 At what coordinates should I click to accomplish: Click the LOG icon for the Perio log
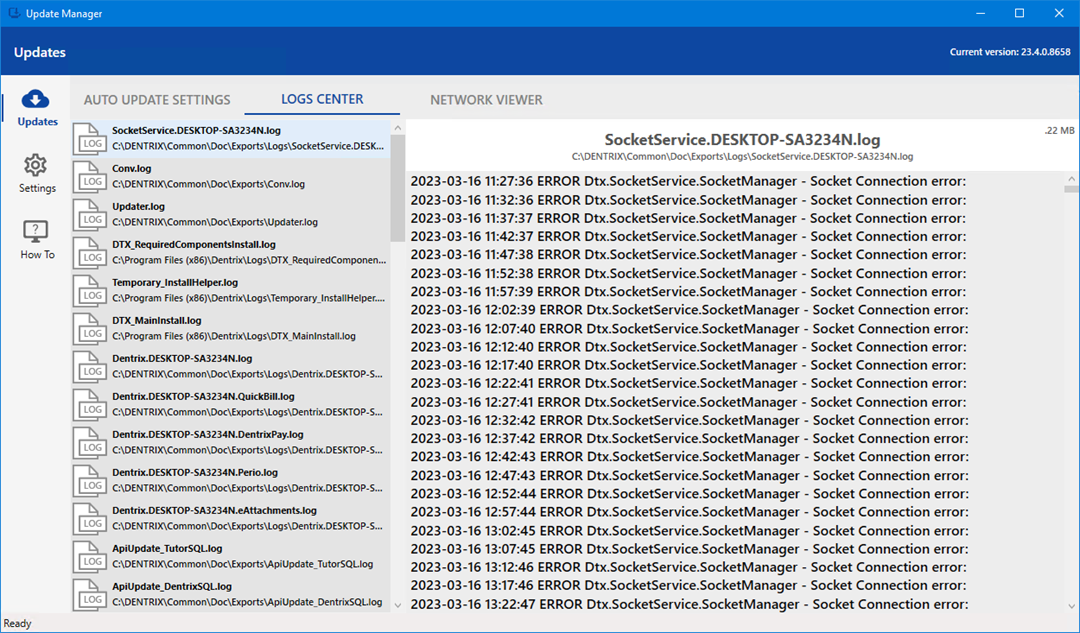(x=90, y=479)
